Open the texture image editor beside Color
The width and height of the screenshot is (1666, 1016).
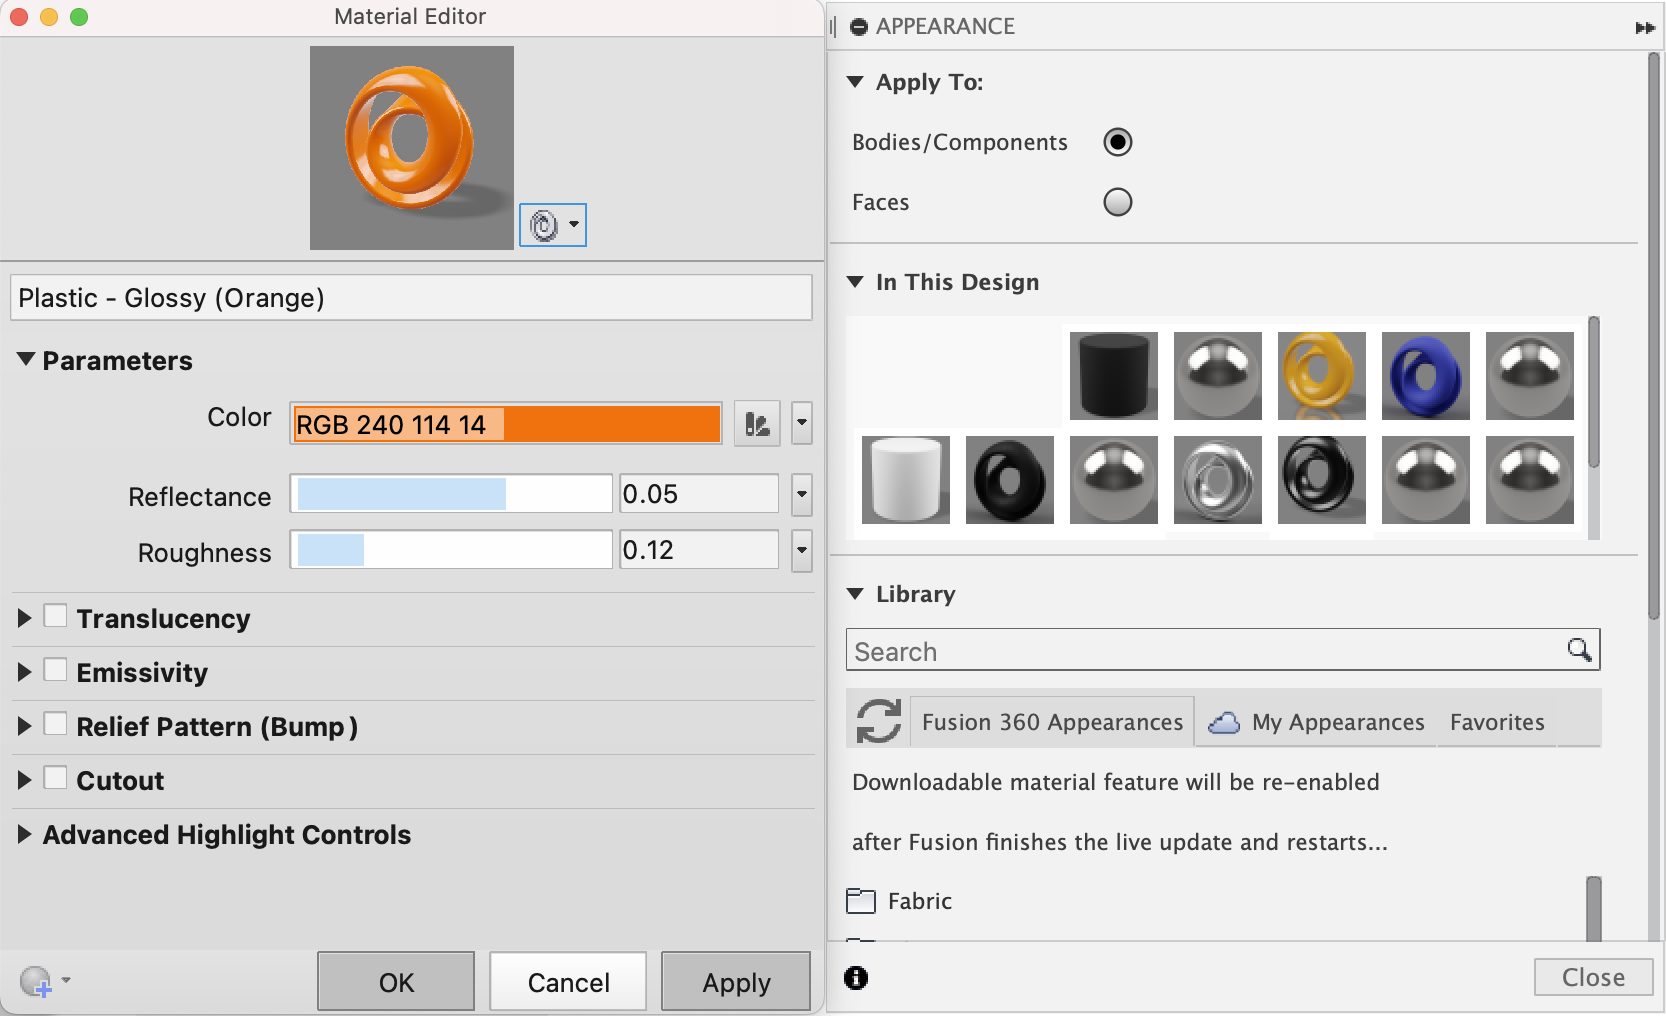tap(757, 424)
